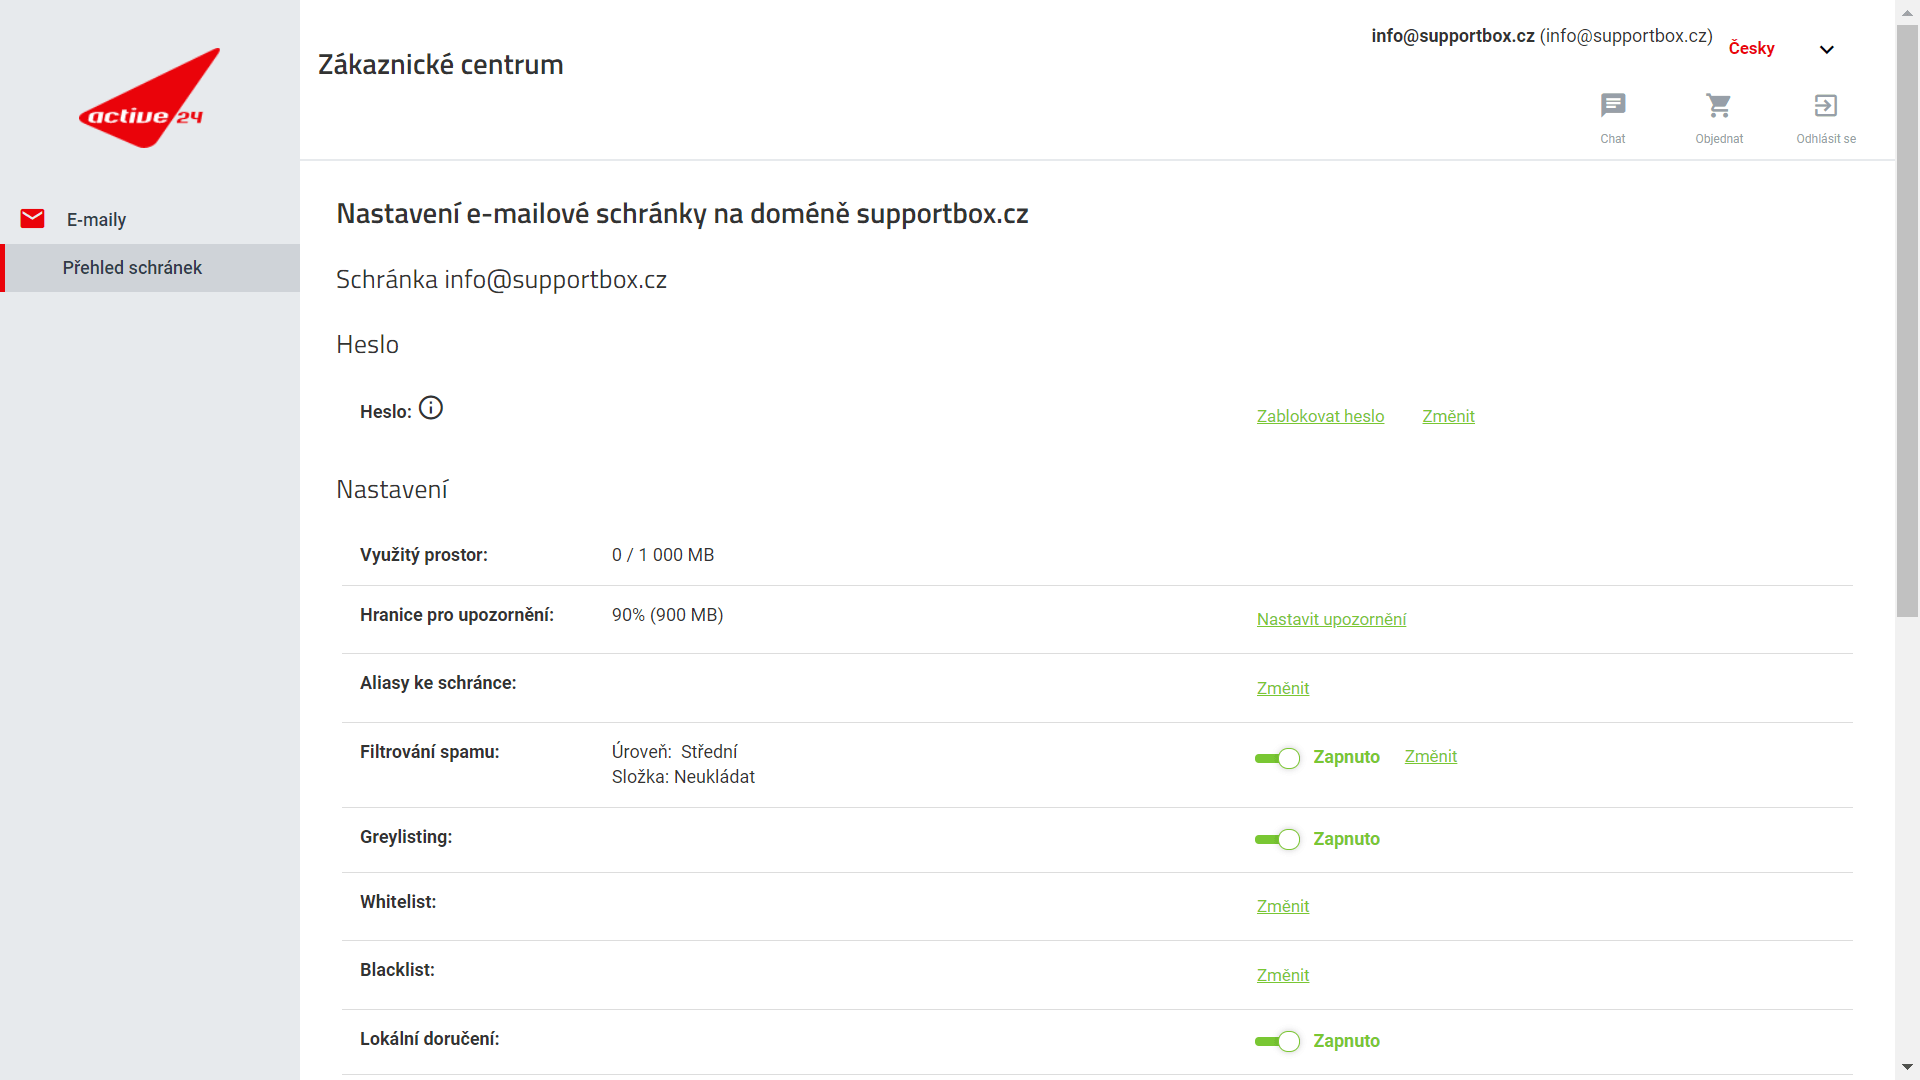
Task: Click the E-maily envelope icon
Action: 33,219
